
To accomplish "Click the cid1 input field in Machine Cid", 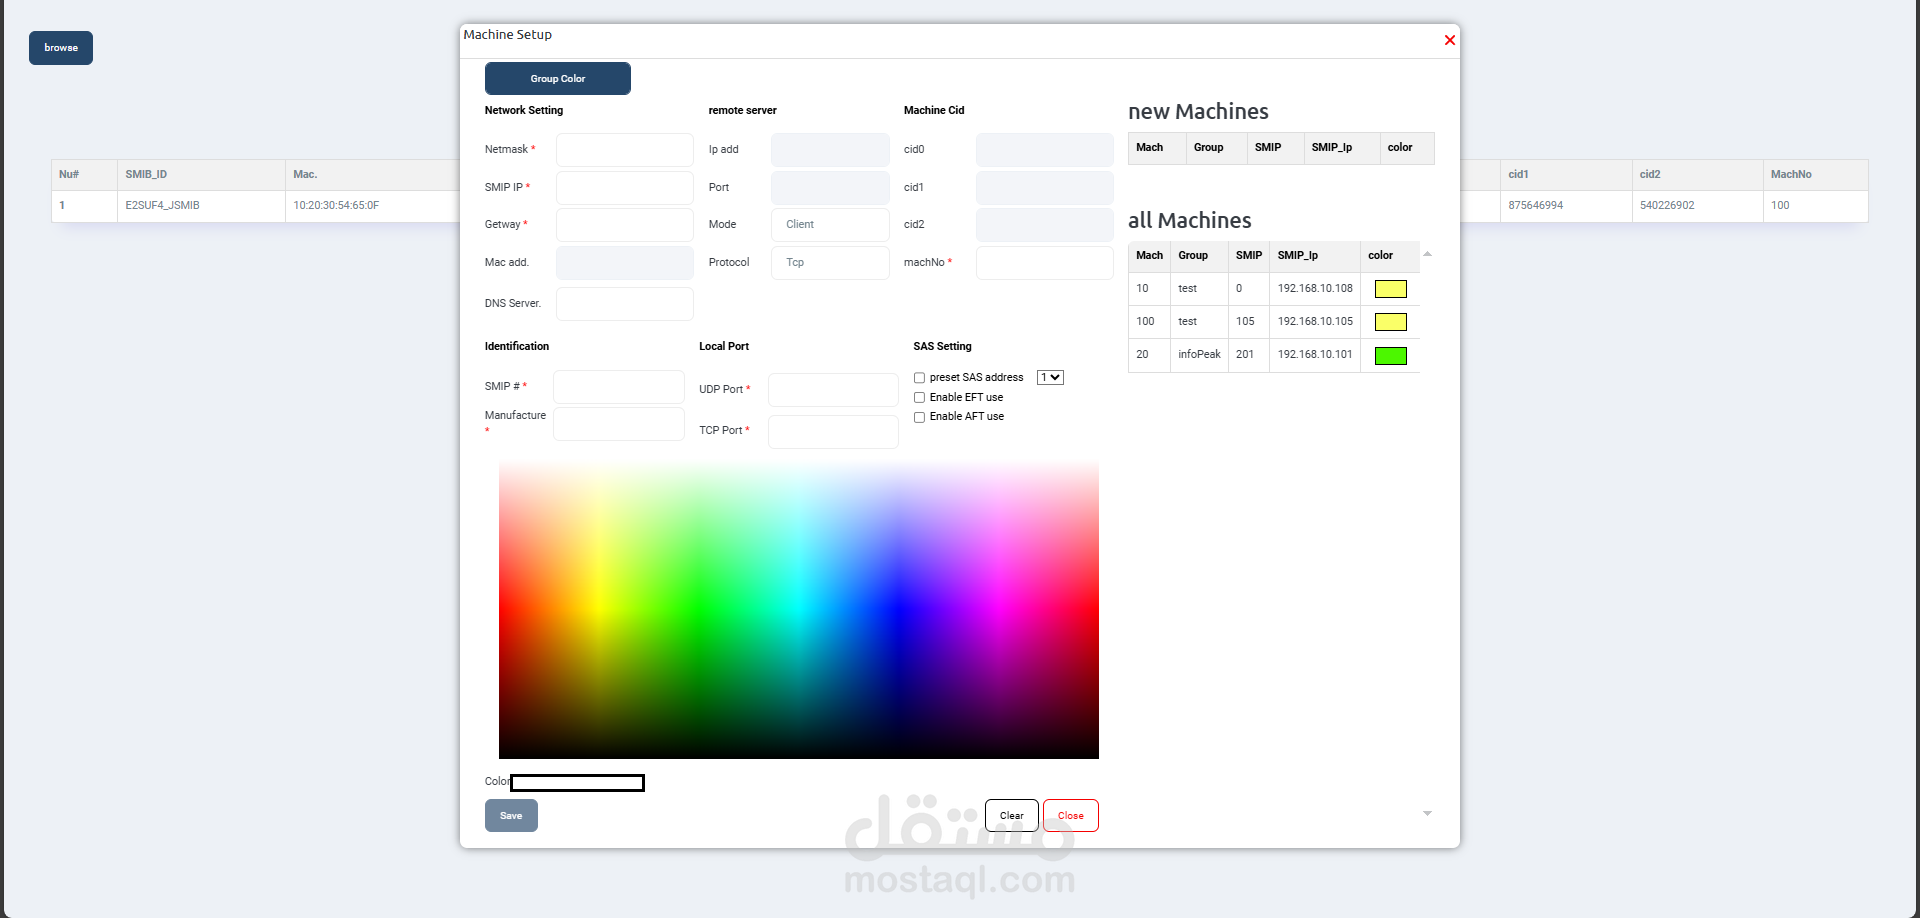I will click(x=1045, y=188).
